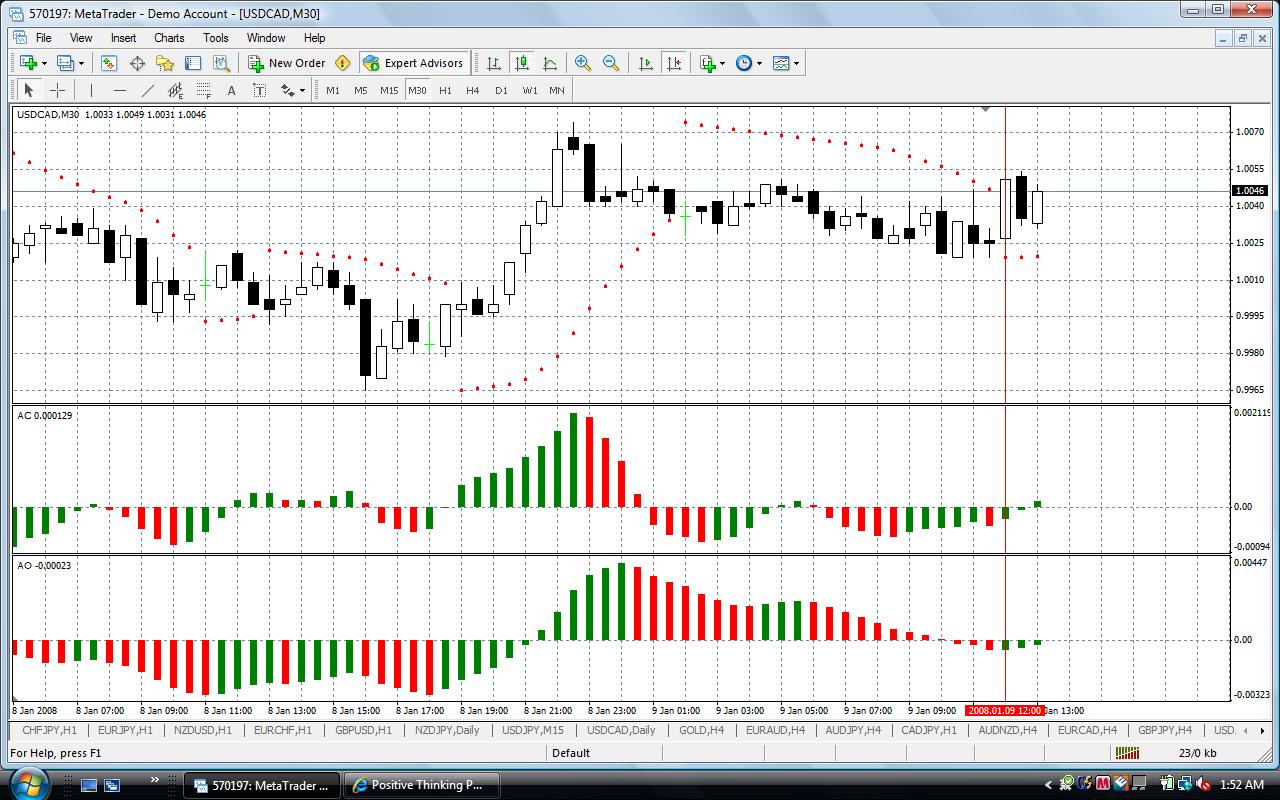Click the New Order button
The height and width of the screenshot is (800, 1280).
point(287,63)
